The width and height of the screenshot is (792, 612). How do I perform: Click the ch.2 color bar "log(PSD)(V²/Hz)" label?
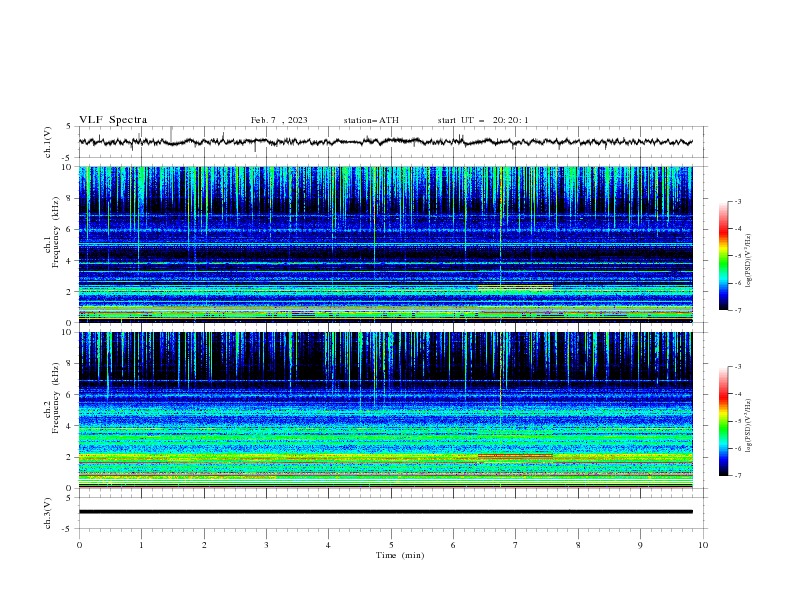click(748, 426)
